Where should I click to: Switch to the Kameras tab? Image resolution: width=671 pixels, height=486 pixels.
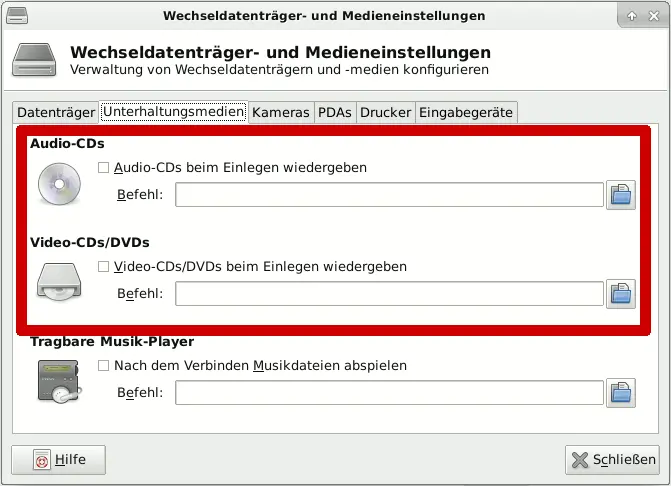[281, 112]
